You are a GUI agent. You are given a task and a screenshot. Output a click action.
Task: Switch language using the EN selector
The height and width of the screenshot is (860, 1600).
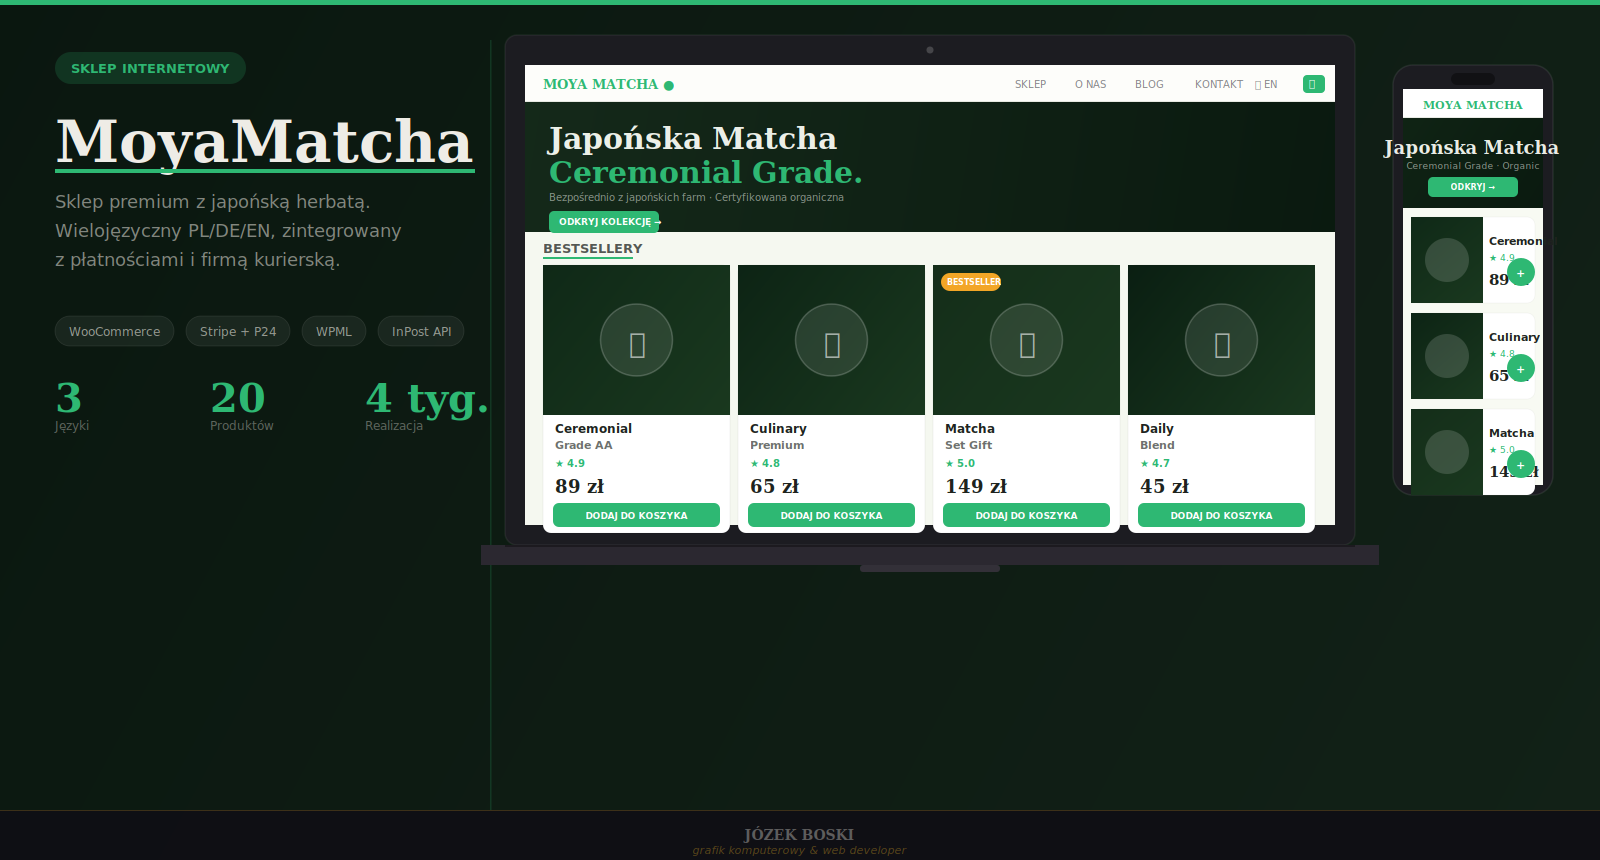[x=1266, y=85]
